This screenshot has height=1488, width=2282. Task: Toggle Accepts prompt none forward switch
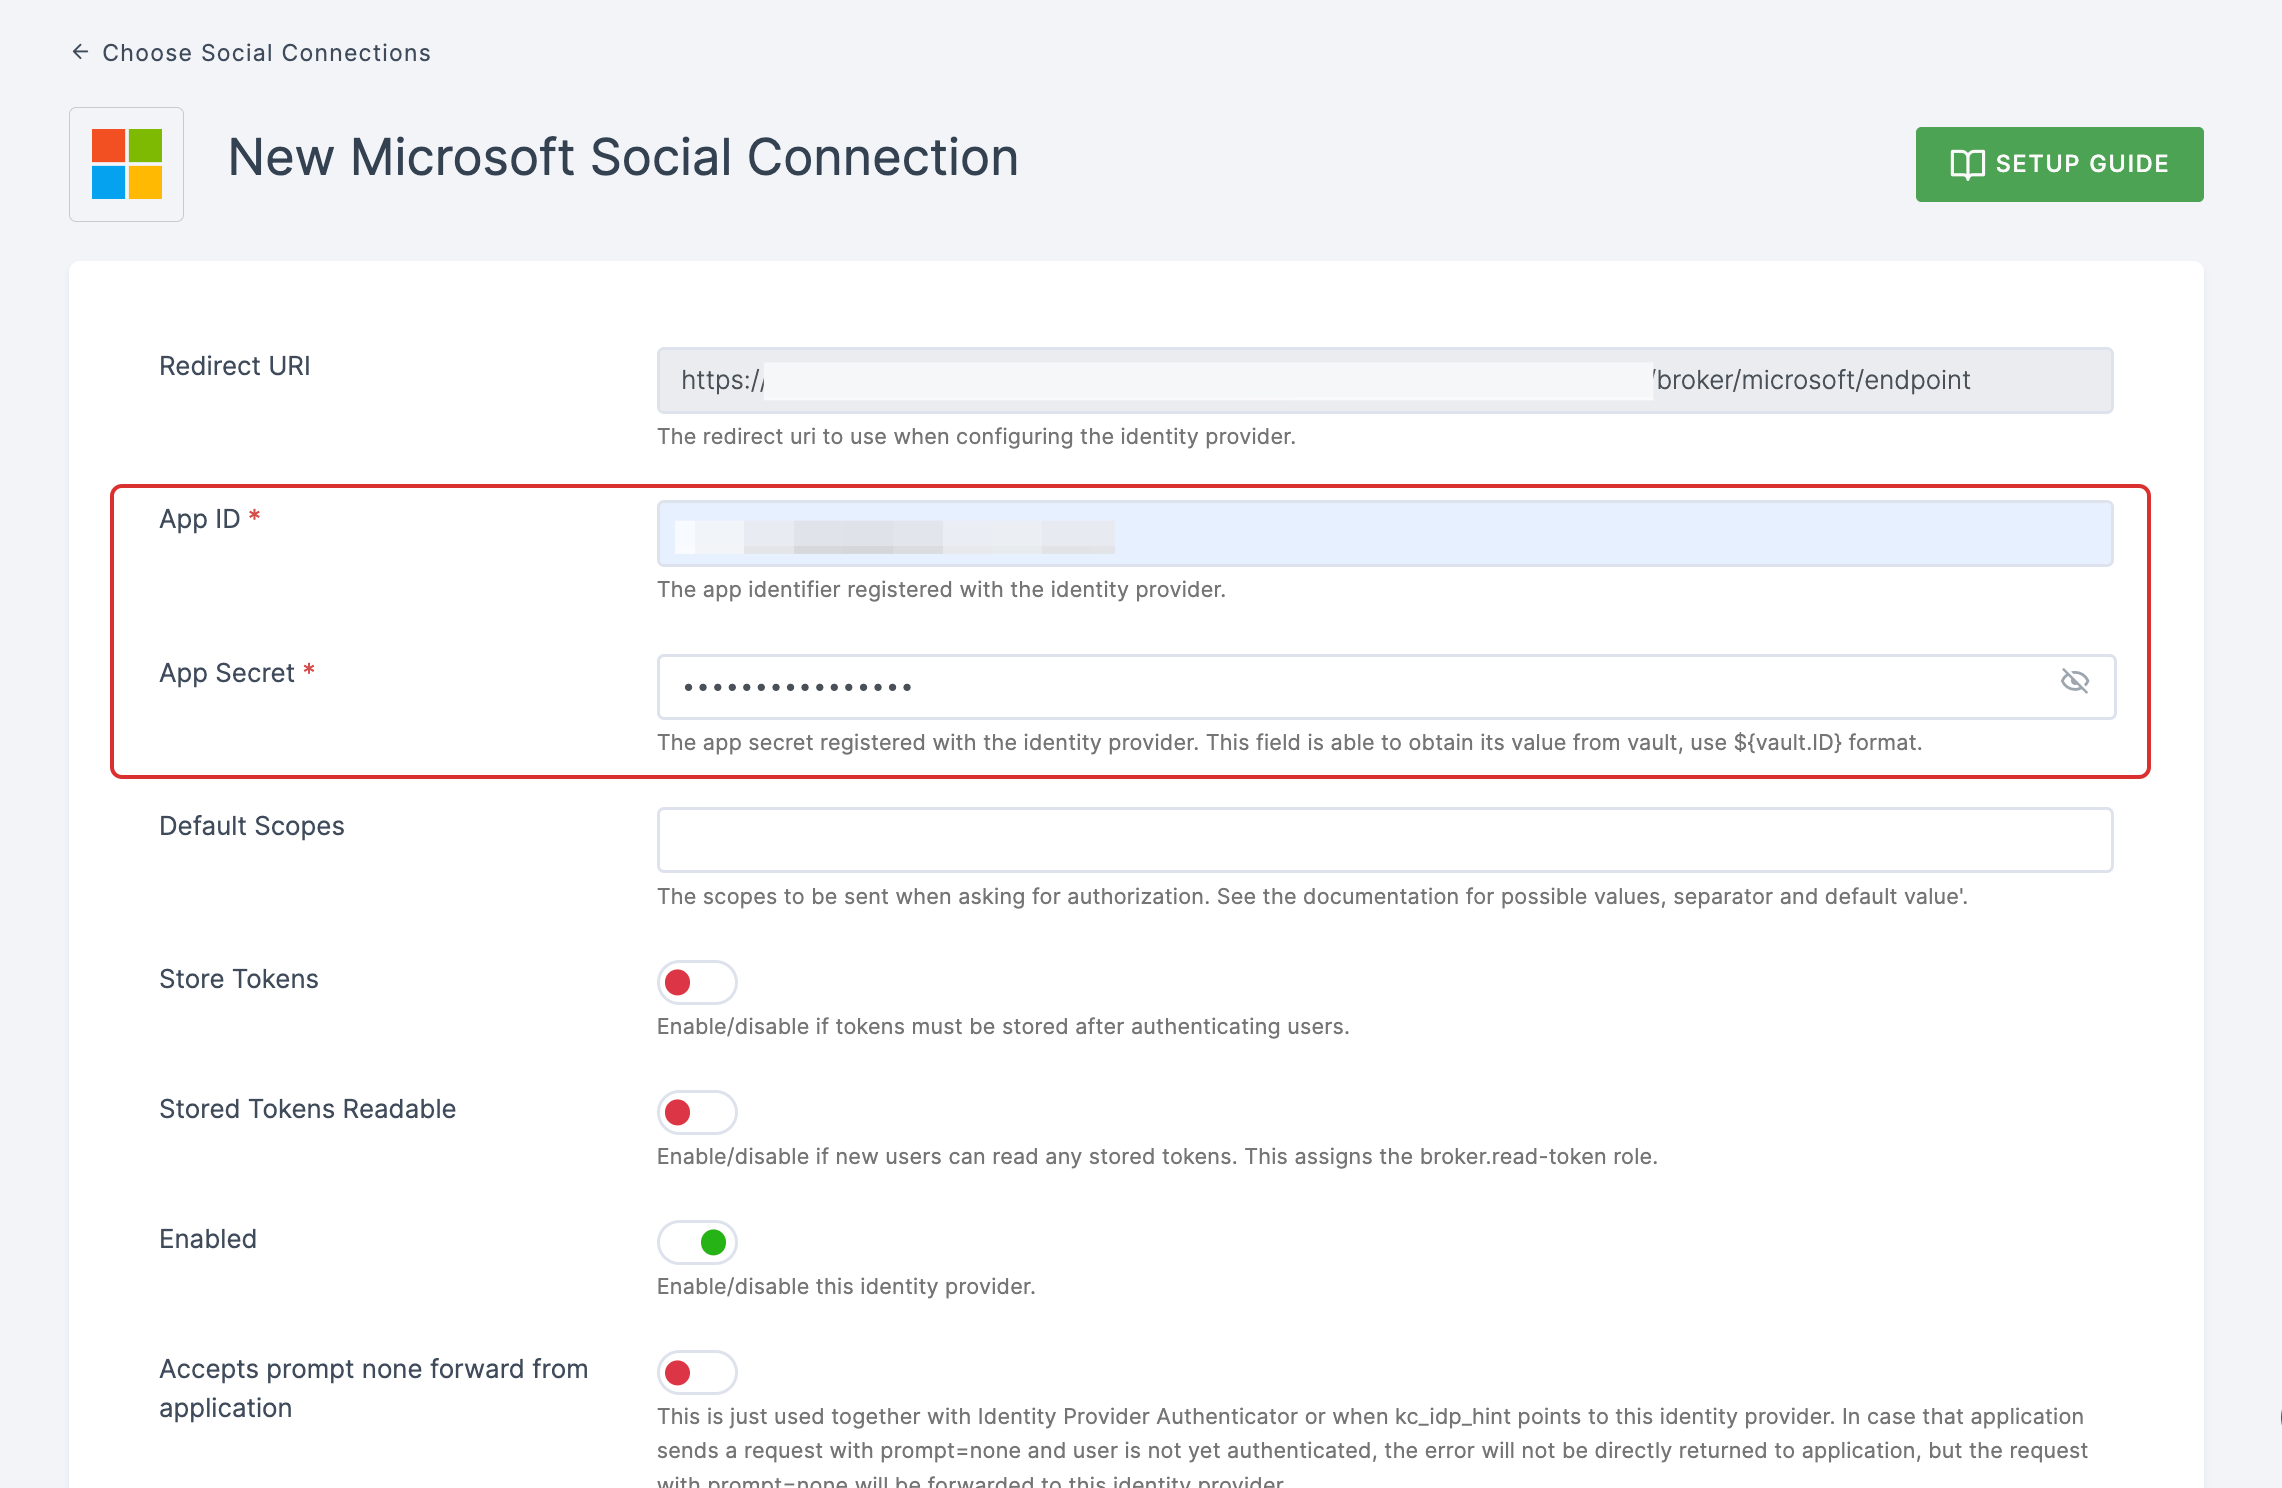click(x=697, y=1372)
